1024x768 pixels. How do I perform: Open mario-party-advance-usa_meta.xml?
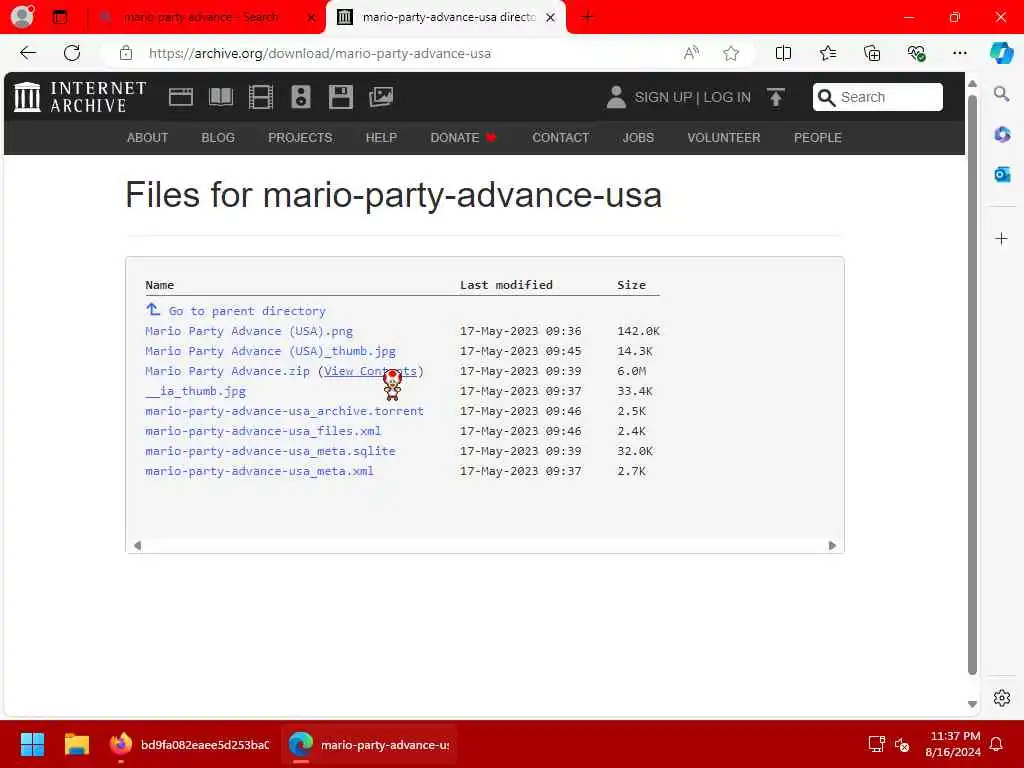259,471
